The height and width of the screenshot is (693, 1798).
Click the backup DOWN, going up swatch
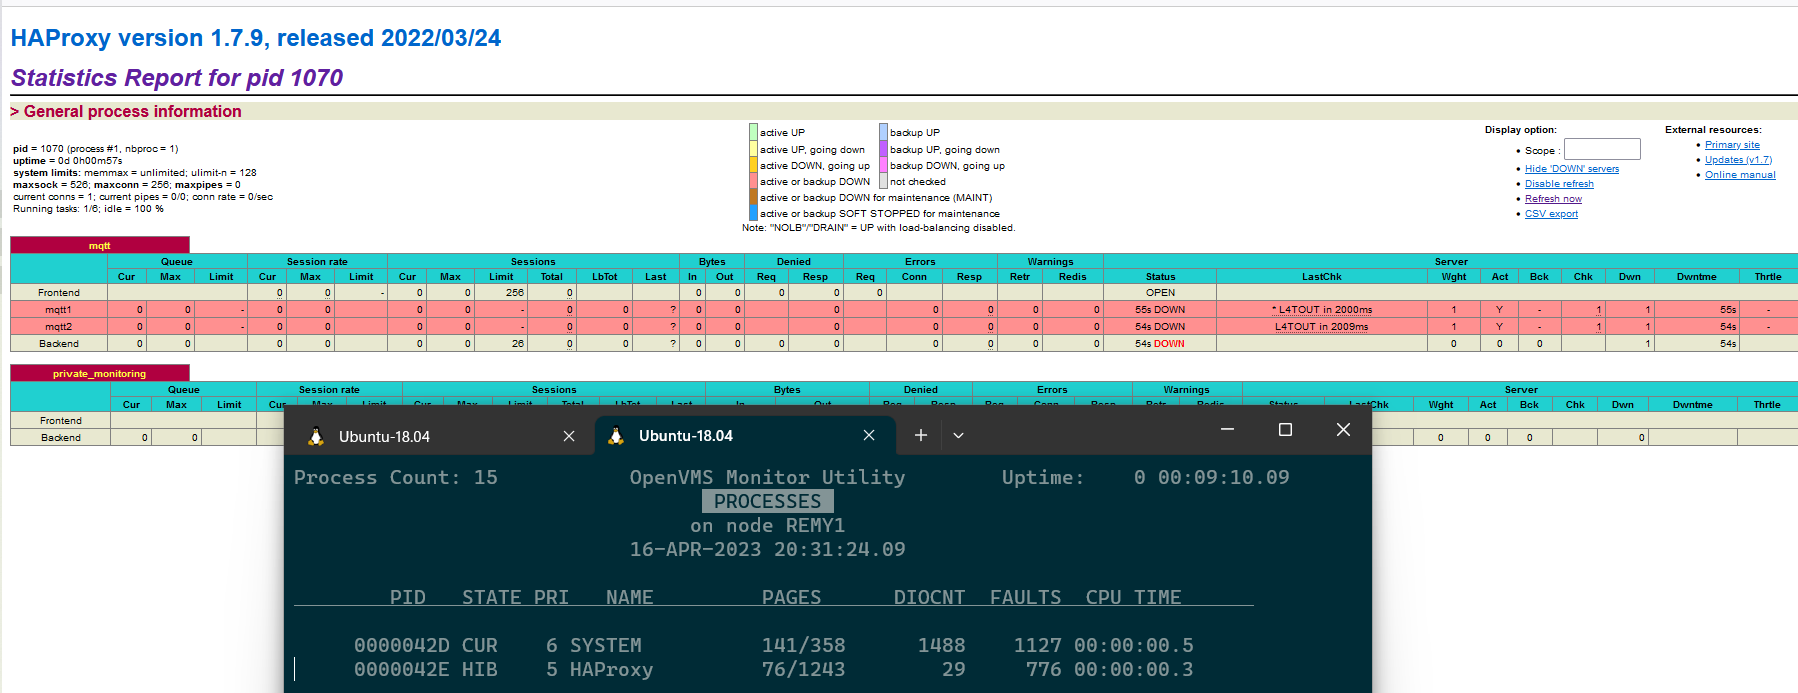click(884, 165)
